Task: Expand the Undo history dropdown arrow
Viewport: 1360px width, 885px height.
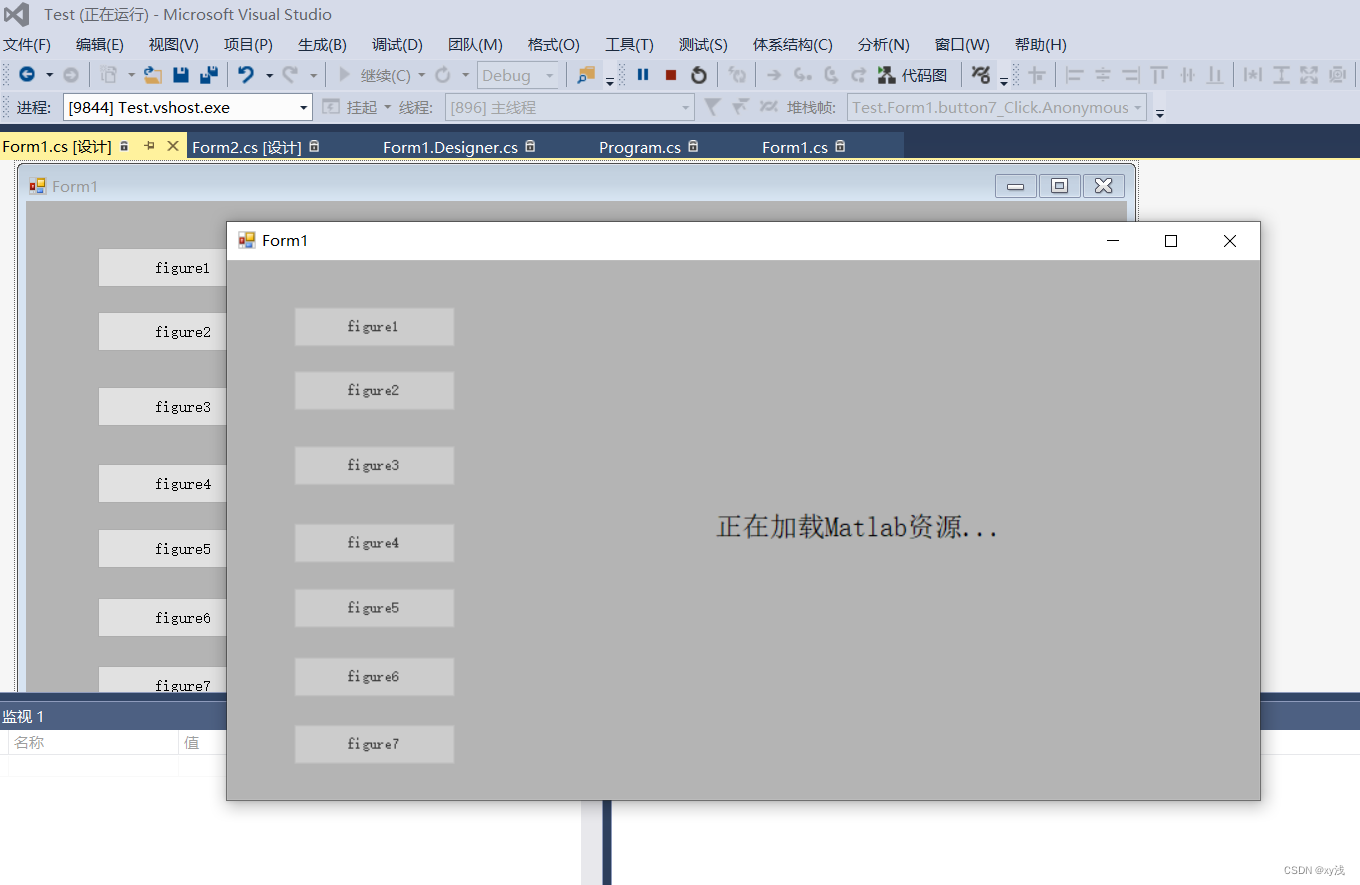Action: [269, 75]
